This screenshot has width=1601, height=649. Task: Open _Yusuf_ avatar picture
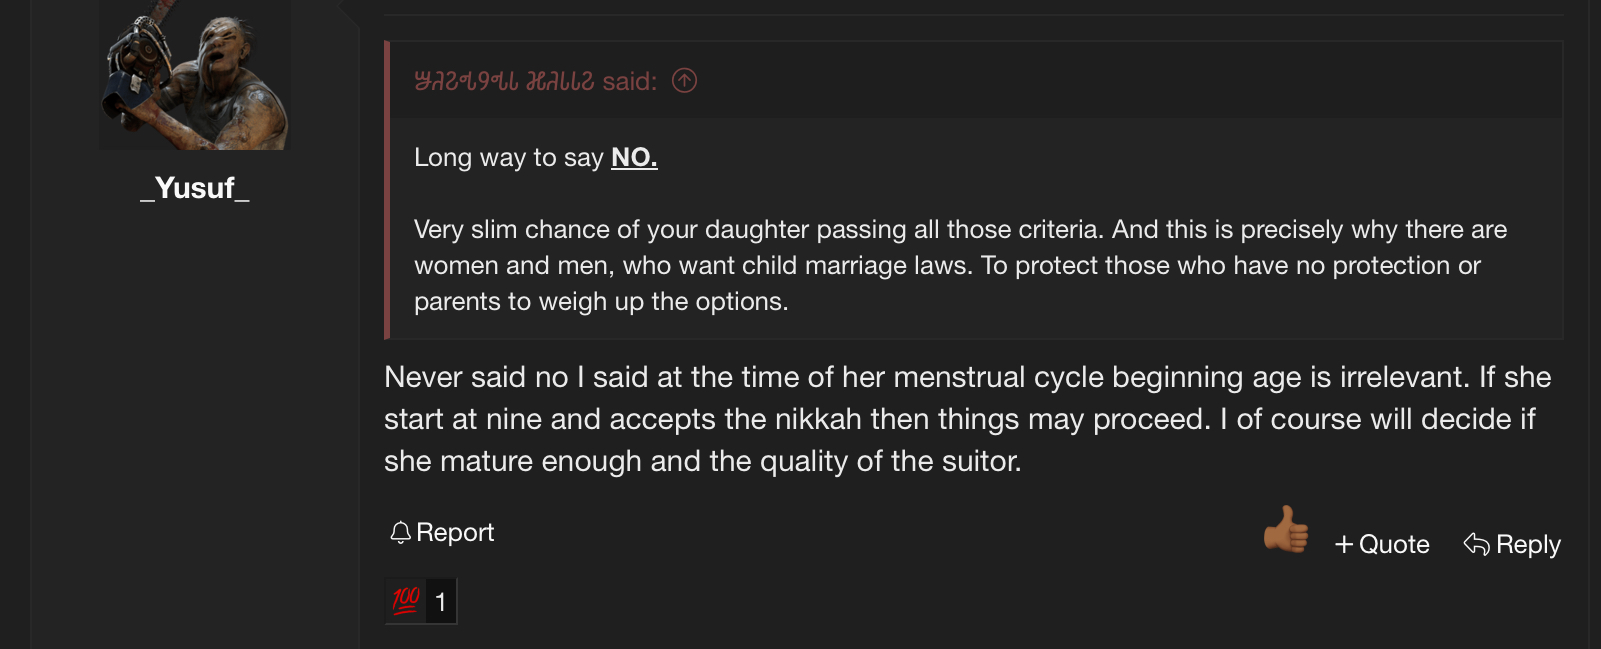[x=195, y=75]
